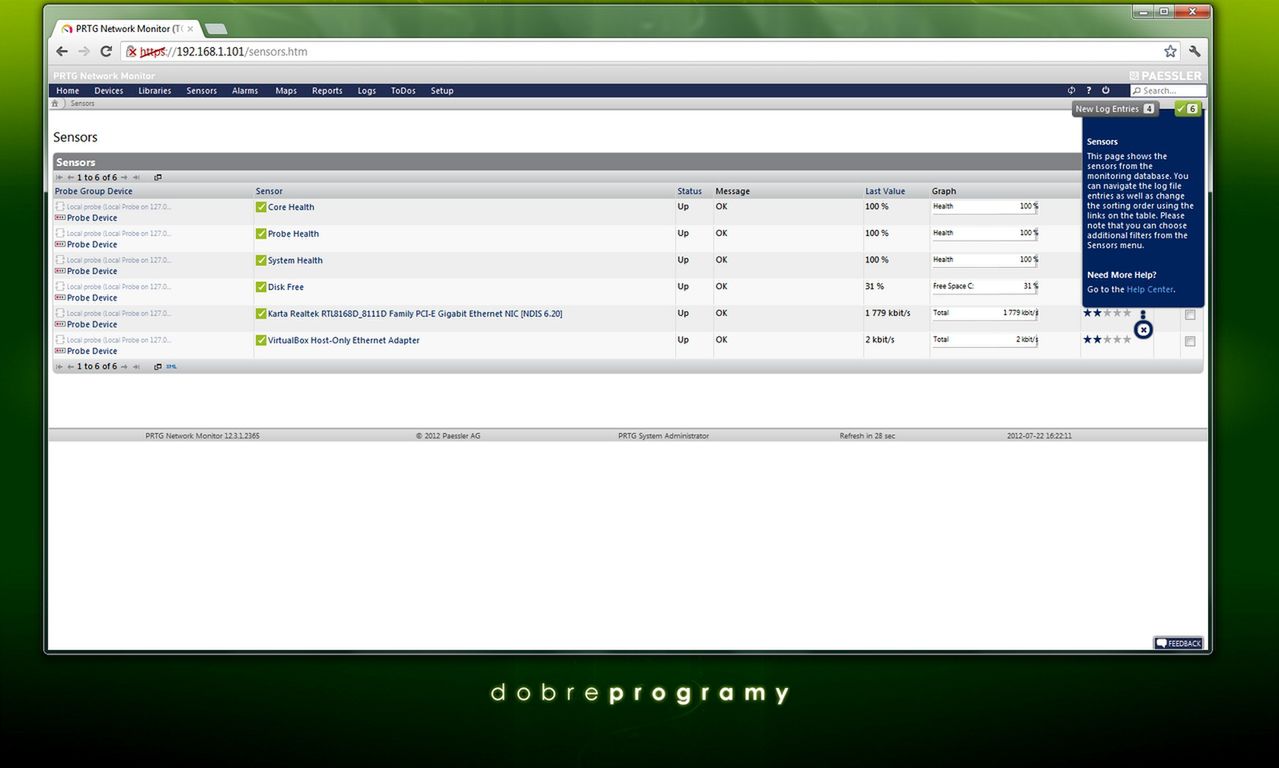This screenshot has width=1279, height=768.
Task: Click the green status checkmark beside Probe Health
Action: [261, 234]
